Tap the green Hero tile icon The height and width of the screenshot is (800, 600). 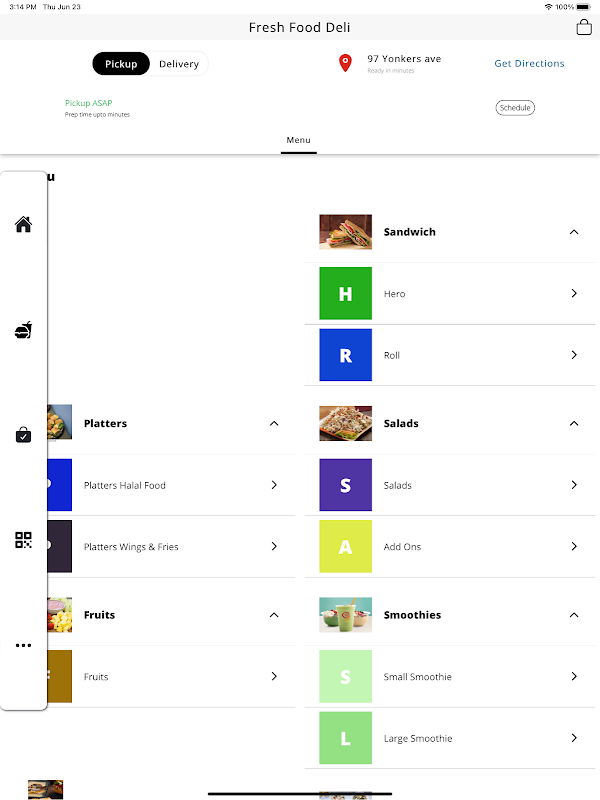(x=345, y=294)
